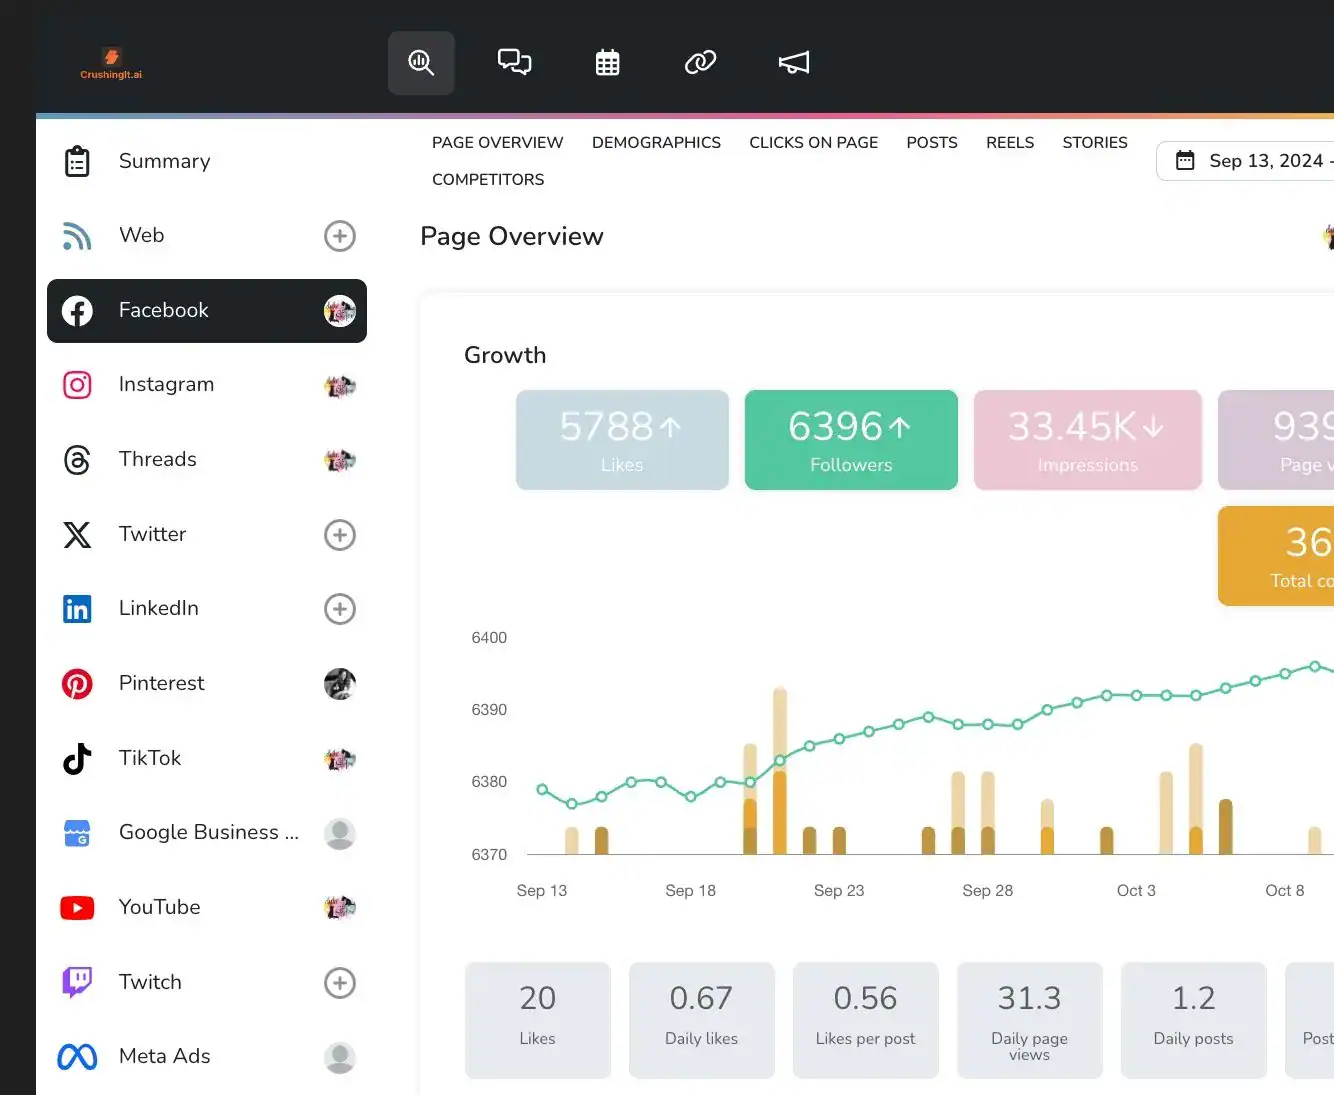Screen dimensions: 1334x1095
Task: Toggle the 5788 Likes growth card
Action: [622, 440]
